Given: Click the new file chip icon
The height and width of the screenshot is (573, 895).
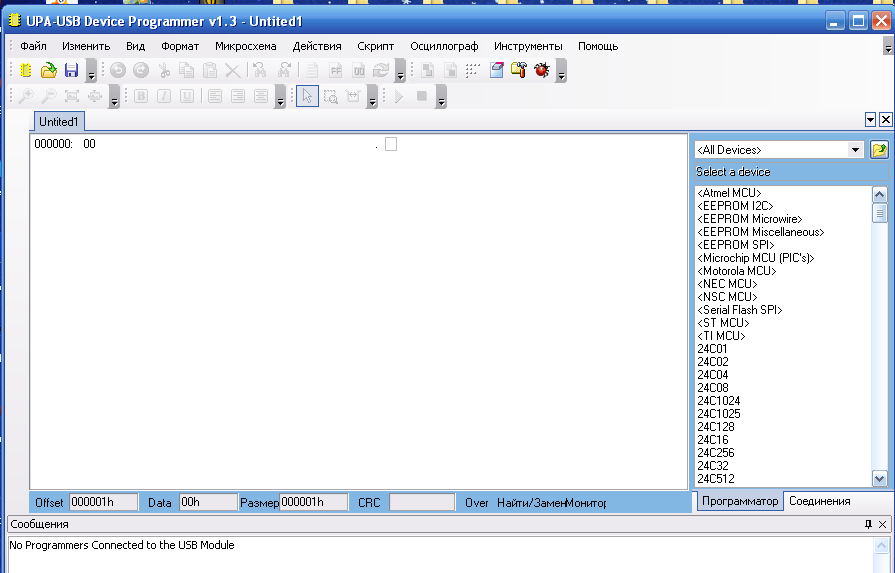Looking at the screenshot, I should click(x=26, y=70).
